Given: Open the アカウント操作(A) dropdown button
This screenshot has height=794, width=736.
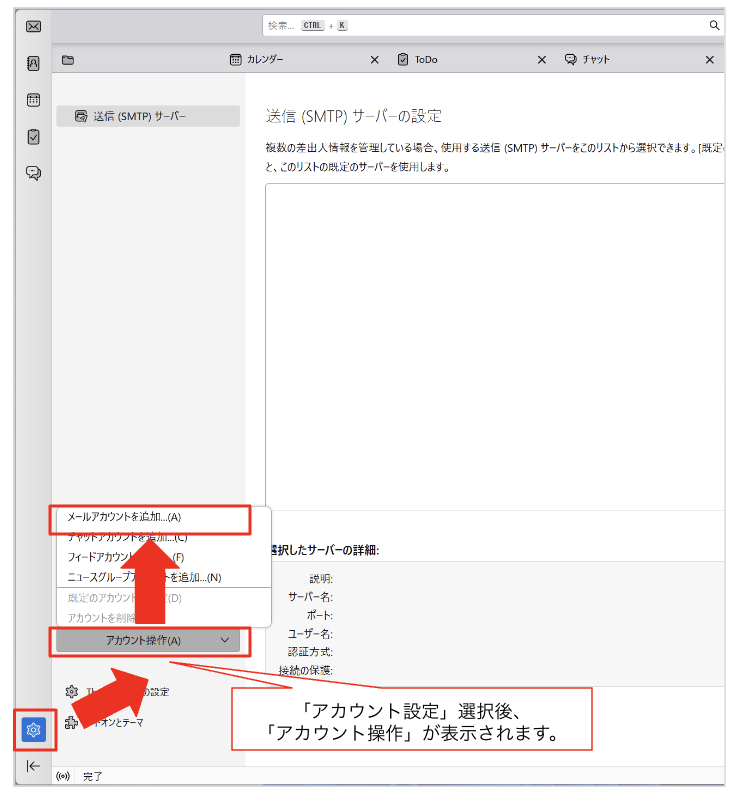Looking at the screenshot, I should click(148, 641).
